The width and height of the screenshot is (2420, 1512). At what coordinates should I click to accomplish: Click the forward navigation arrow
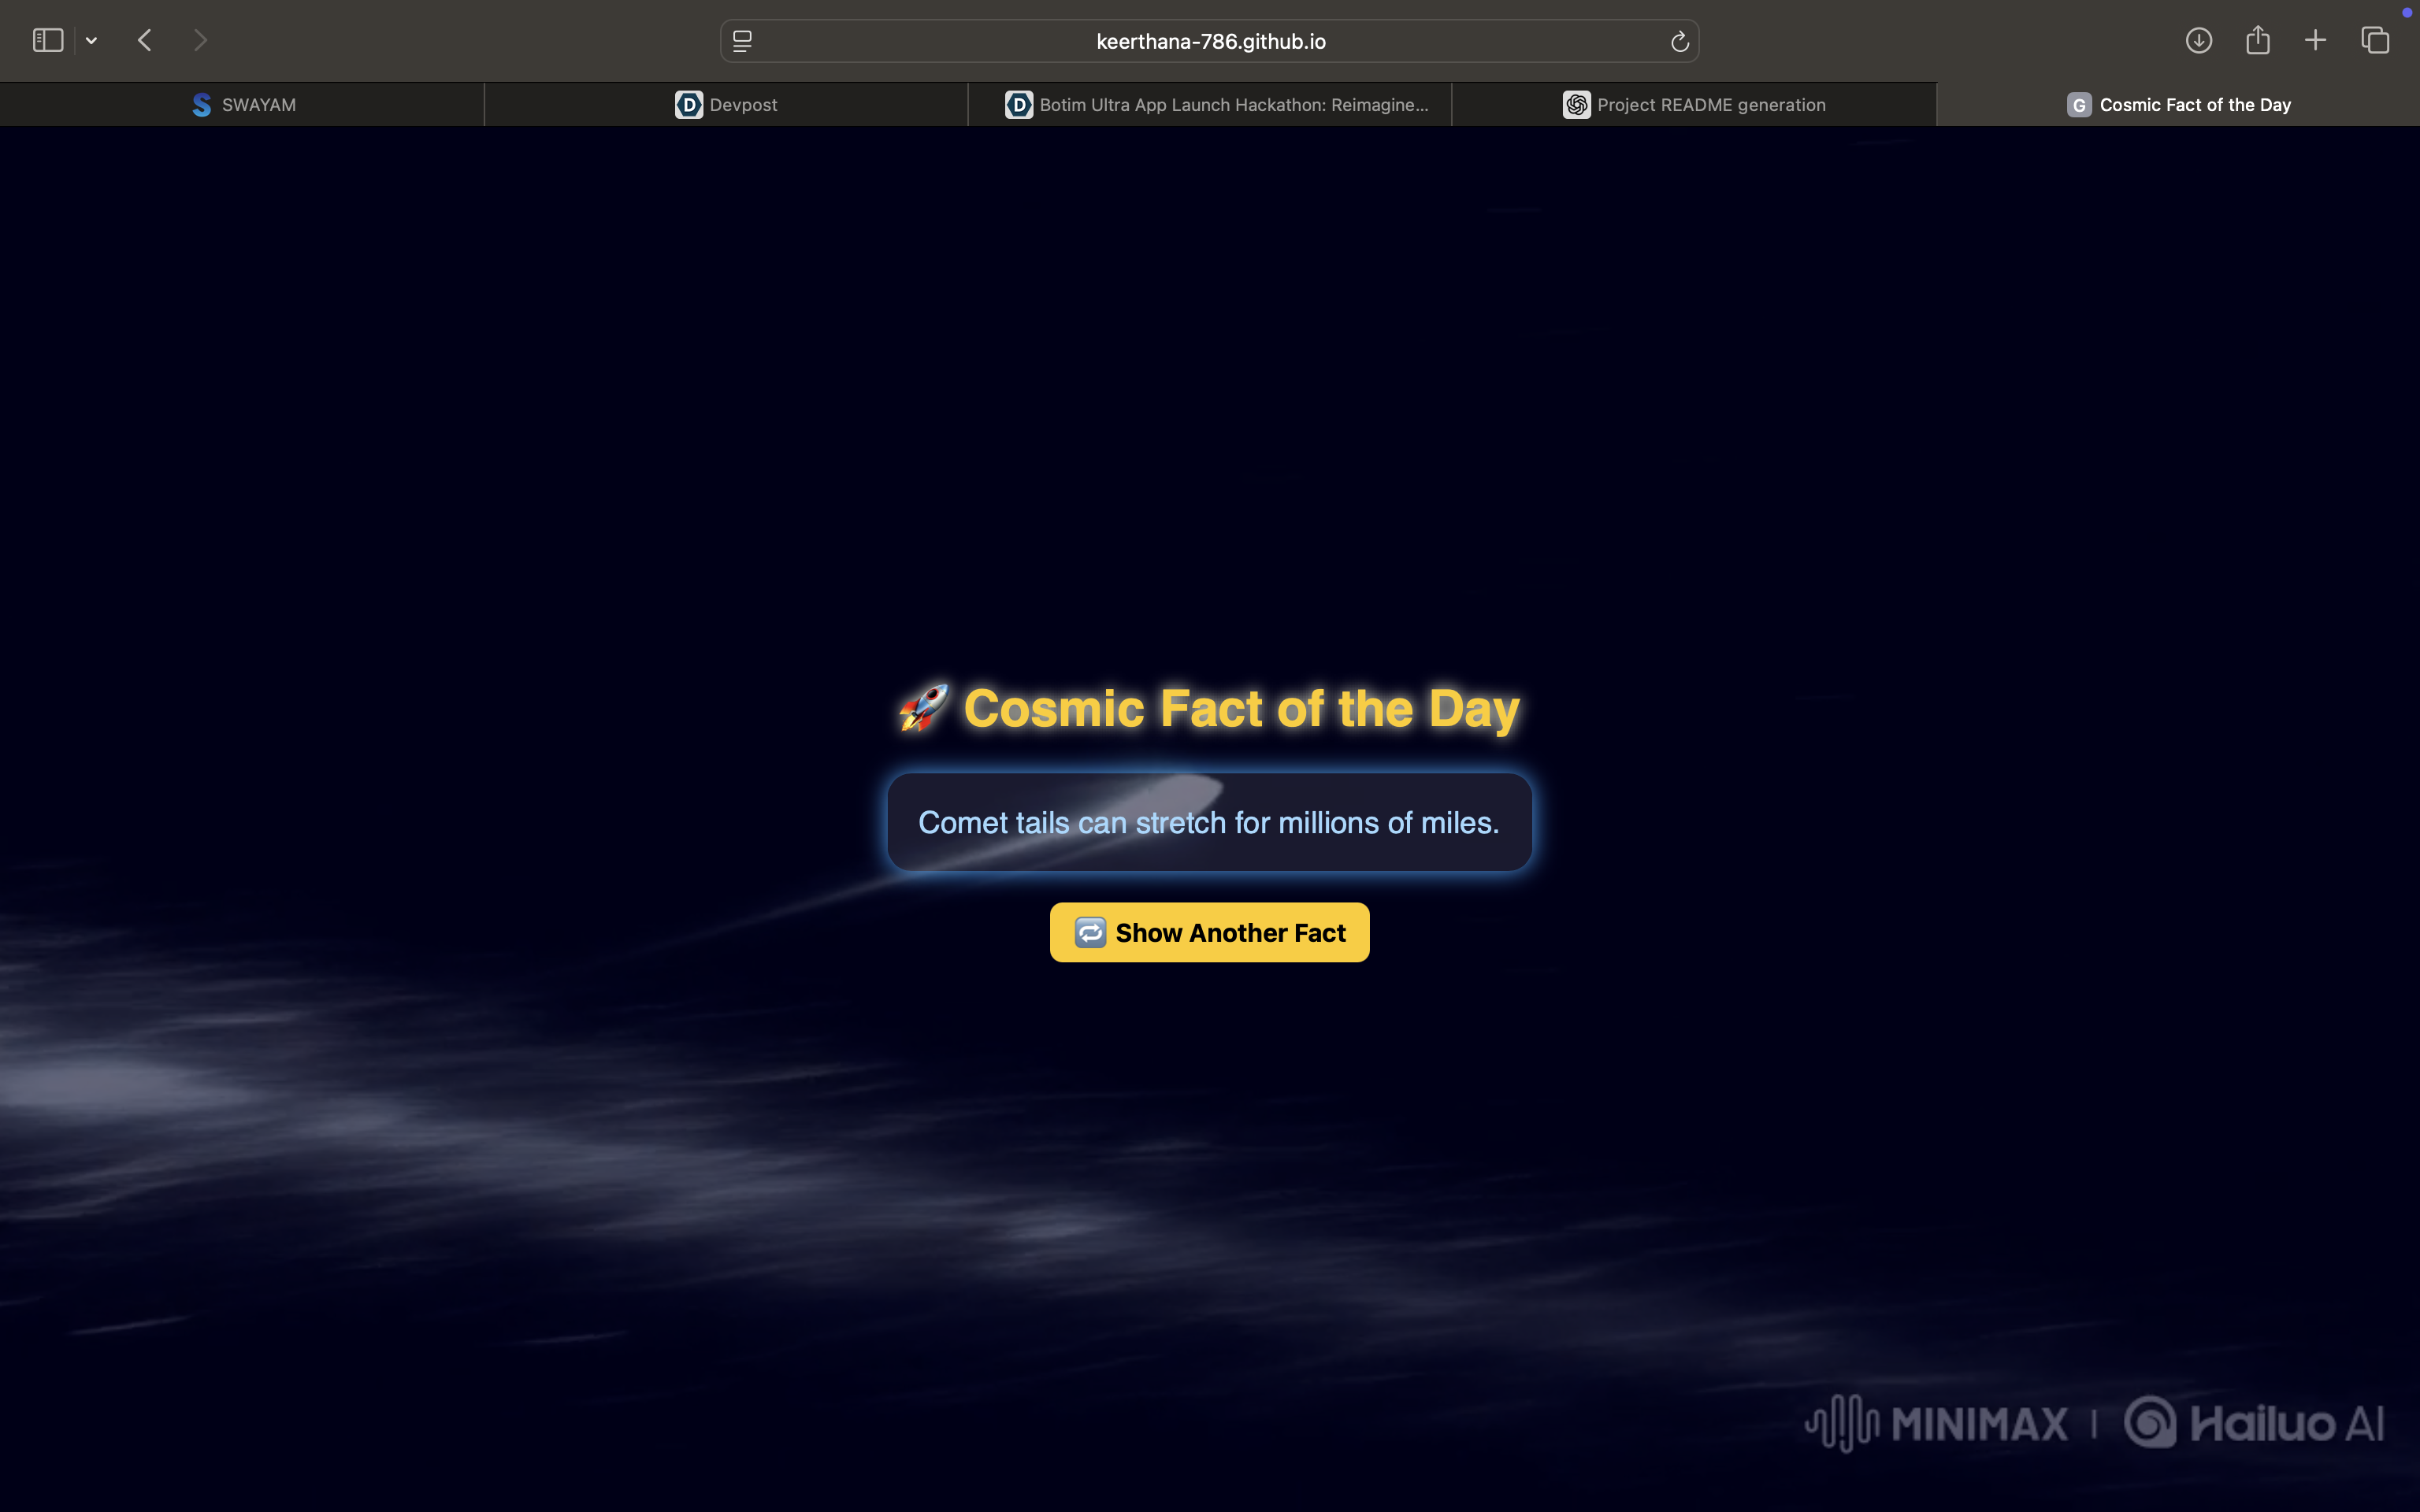pyautogui.click(x=200, y=40)
